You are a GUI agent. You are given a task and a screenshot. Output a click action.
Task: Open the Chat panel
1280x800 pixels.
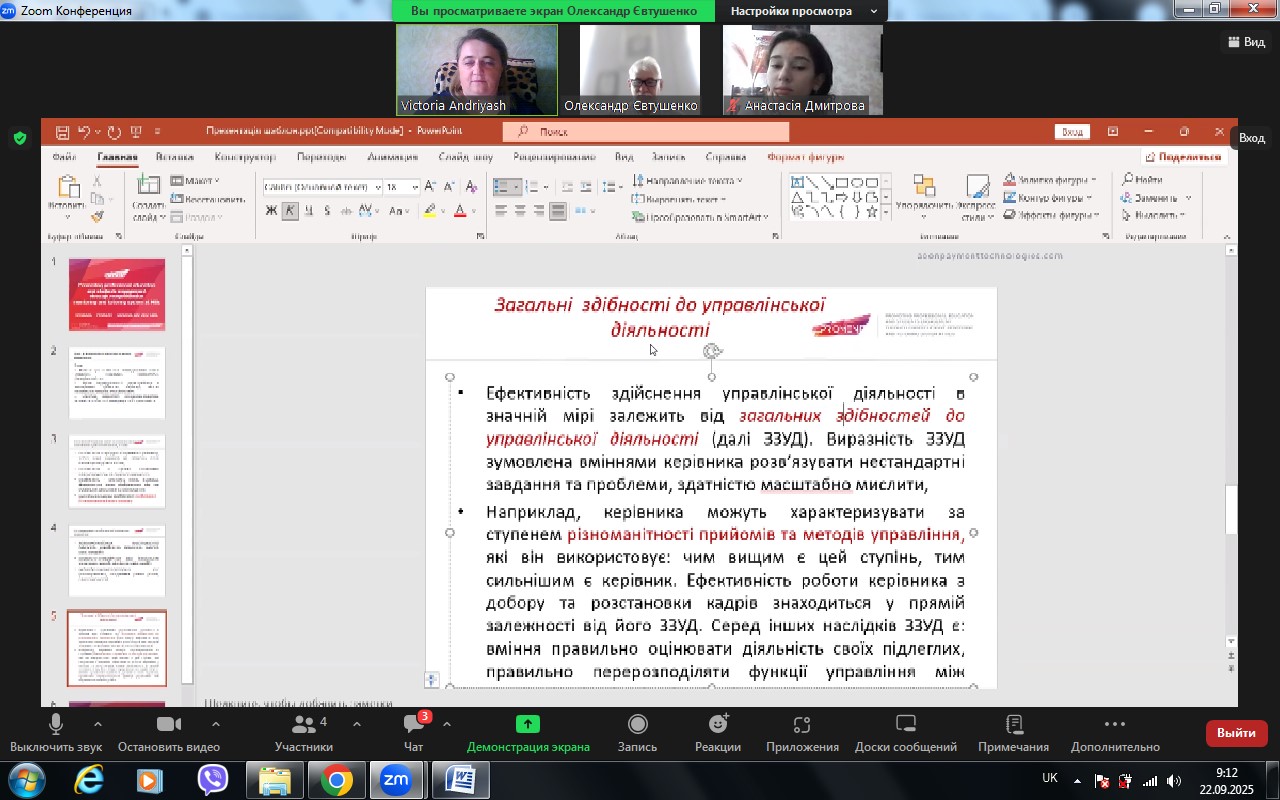pos(413,725)
